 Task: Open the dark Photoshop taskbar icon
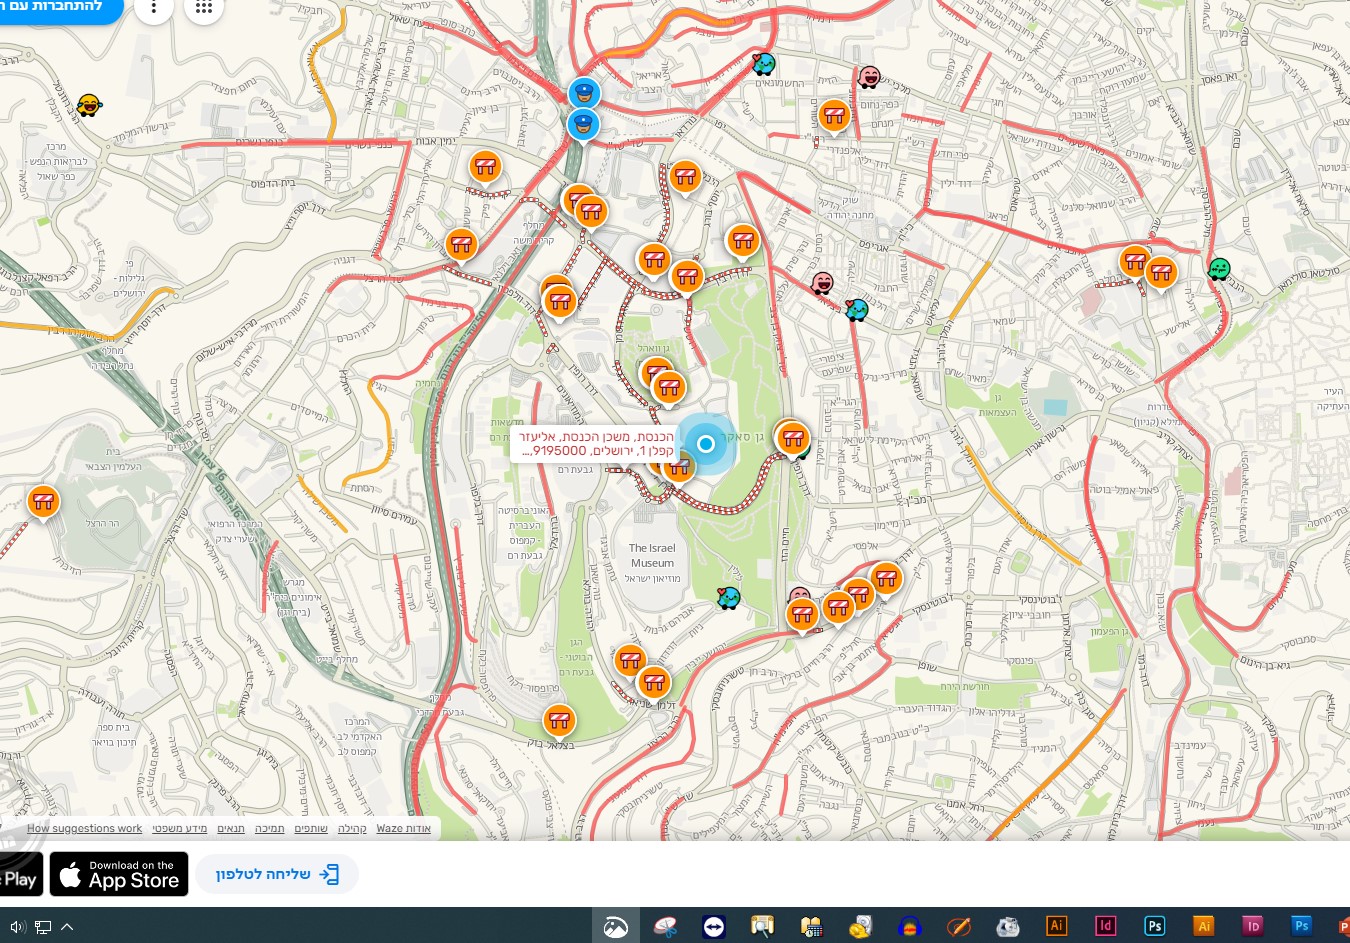[1154, 926]
